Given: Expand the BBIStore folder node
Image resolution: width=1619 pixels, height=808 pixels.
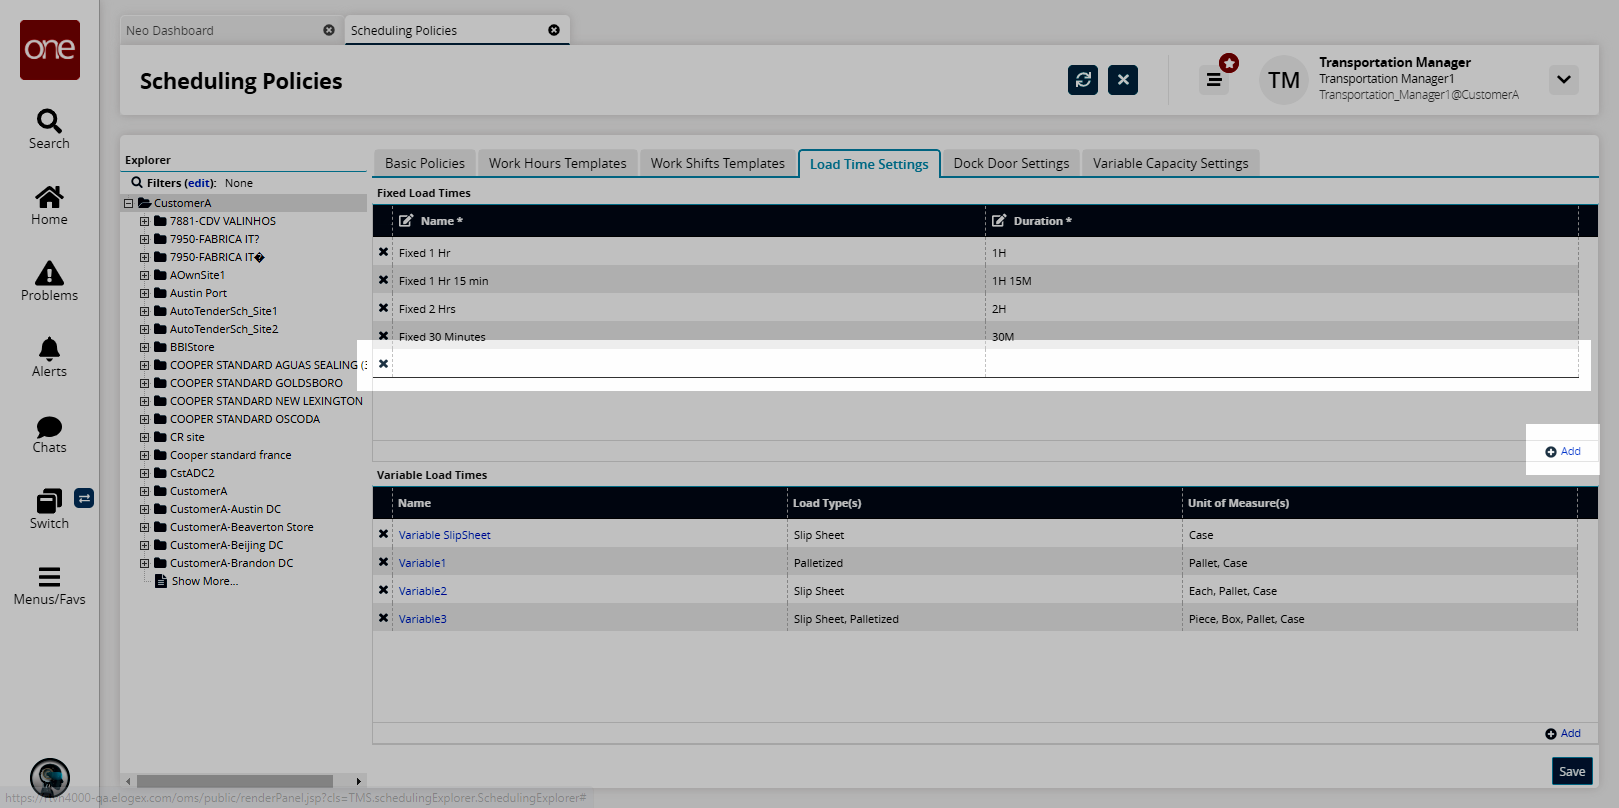Looking at the screenshot, I should [x=144, y=347].
